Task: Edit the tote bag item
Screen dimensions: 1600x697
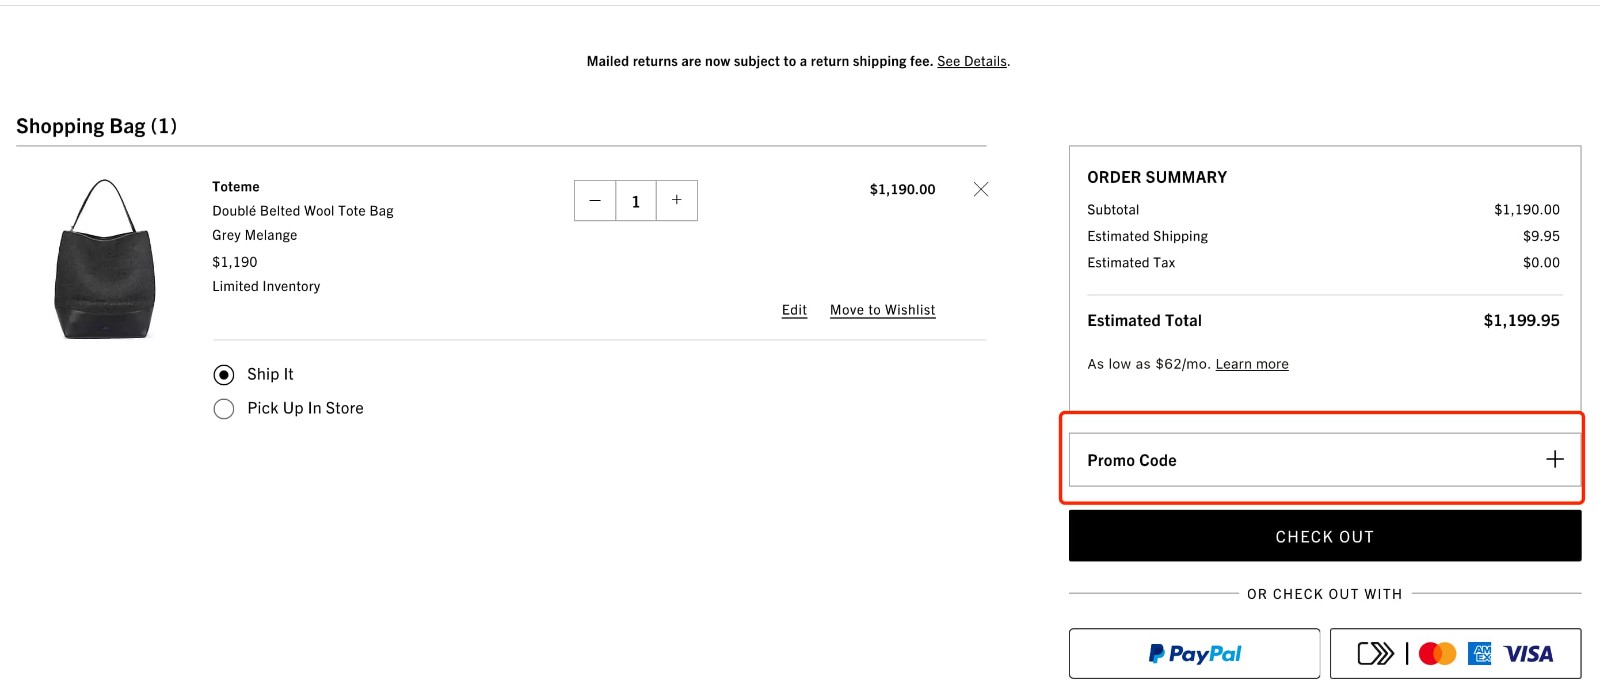Action: tap(793, 309)
